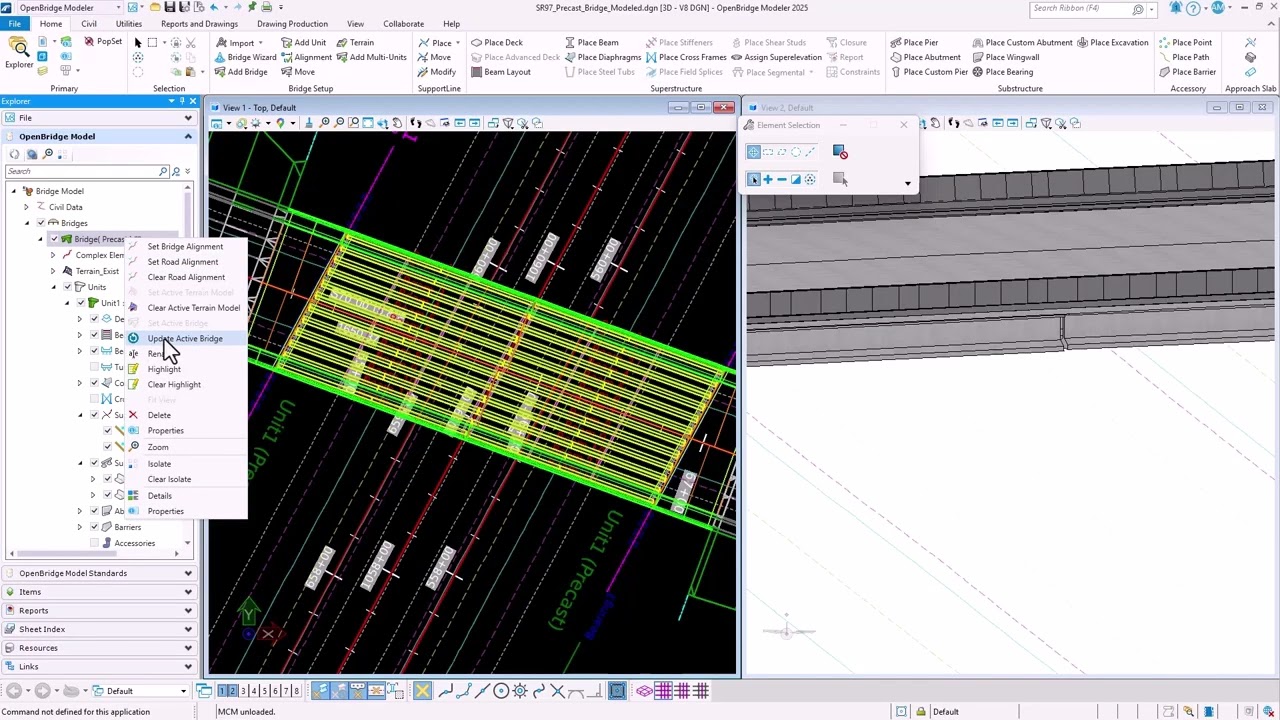Select the Place Diaphragms tool
This screenshot has width=1280, height=720.
[602, 57]
